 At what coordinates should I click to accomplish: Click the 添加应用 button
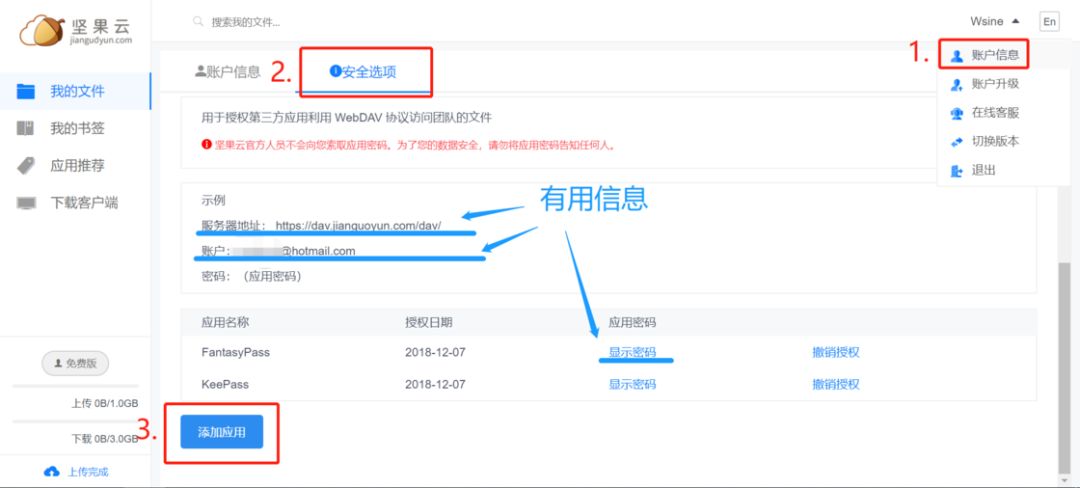point(222,432)
